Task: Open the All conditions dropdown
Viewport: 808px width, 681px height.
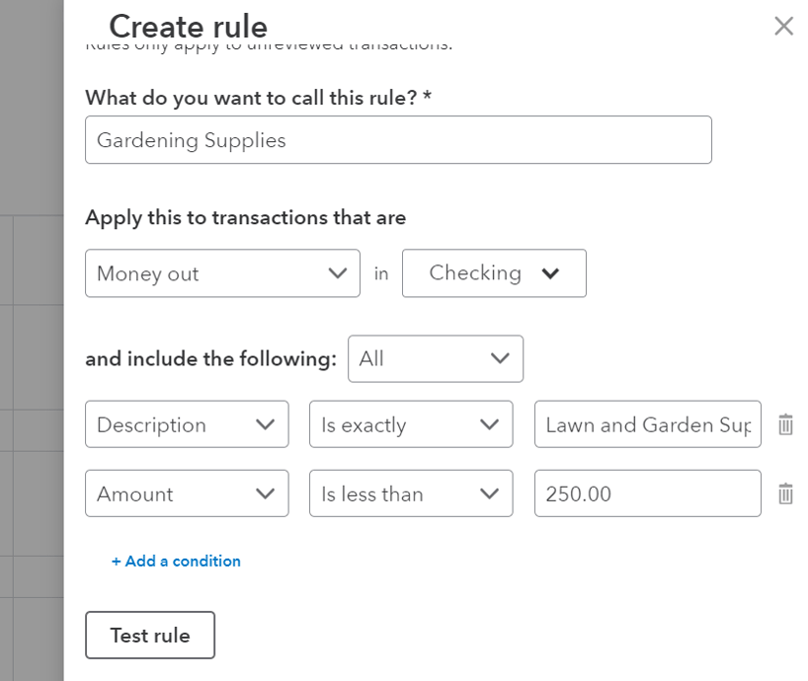Action: point(435,359)
